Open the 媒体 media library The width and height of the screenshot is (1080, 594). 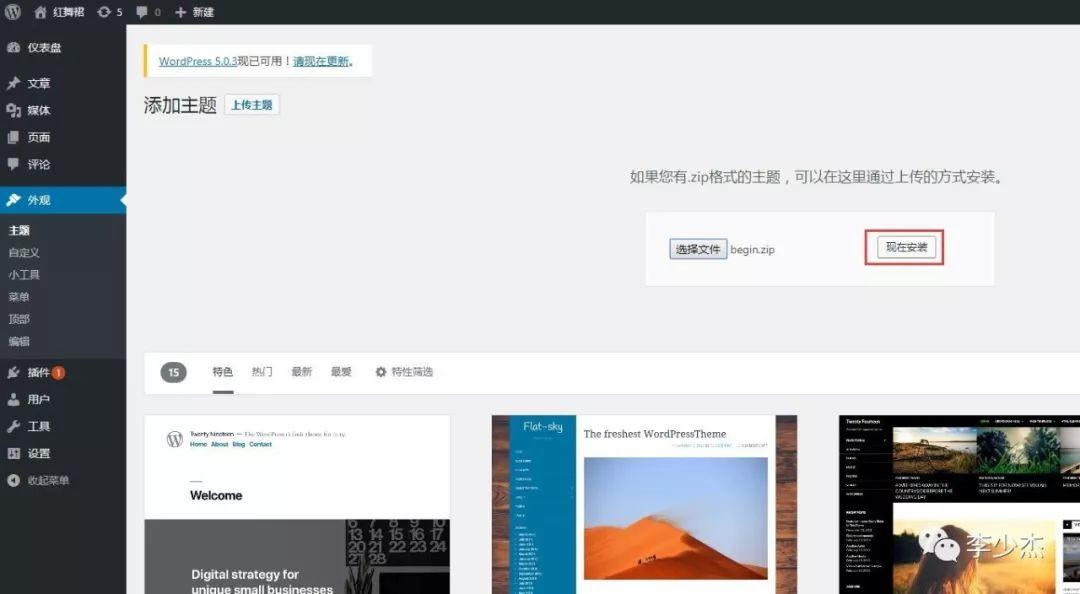coord(63,110)
